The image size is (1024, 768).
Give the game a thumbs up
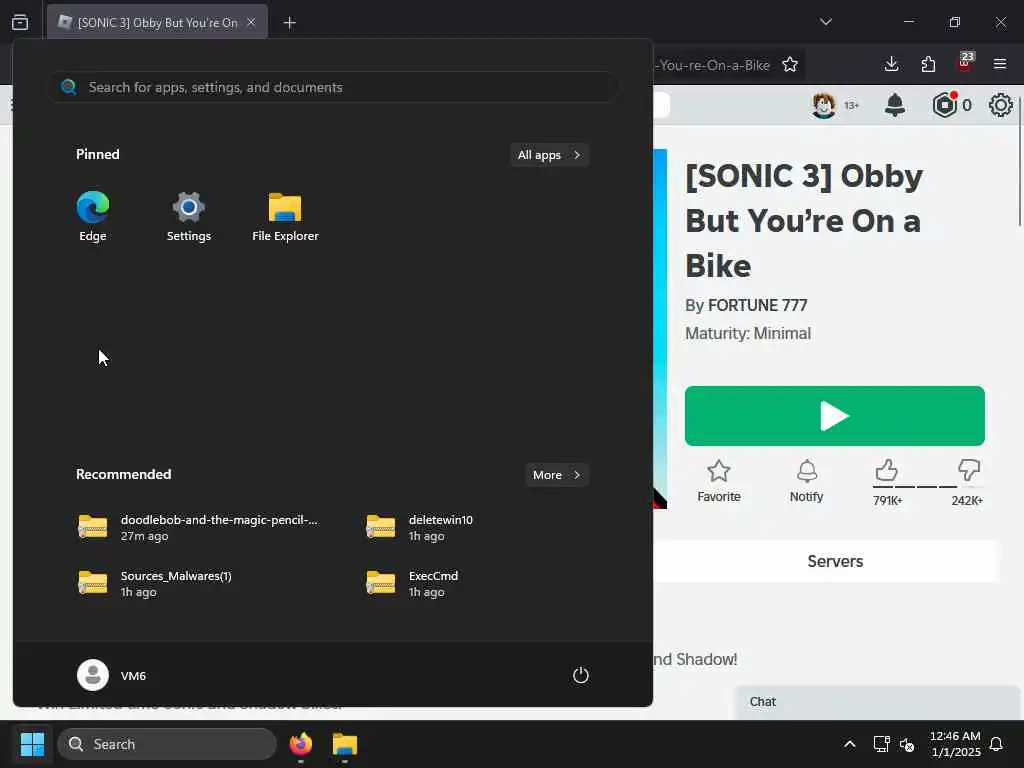(887, 471)
